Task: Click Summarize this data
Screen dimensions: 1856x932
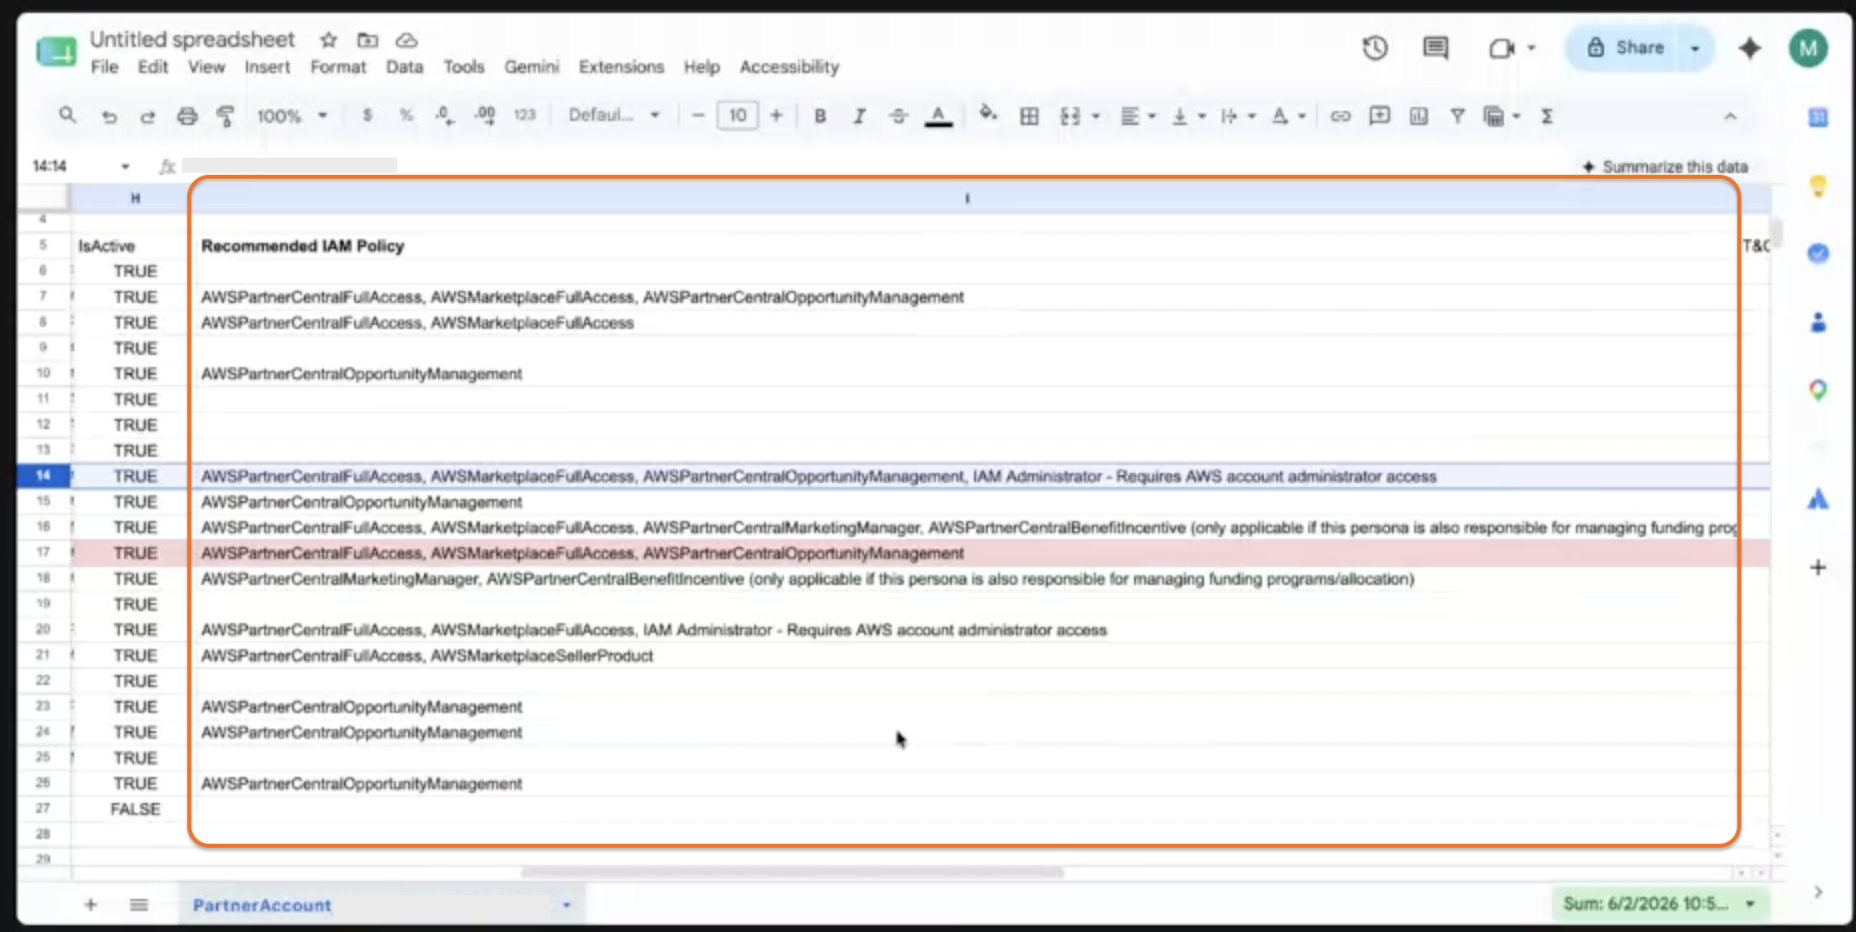Action: (1665, 167)
